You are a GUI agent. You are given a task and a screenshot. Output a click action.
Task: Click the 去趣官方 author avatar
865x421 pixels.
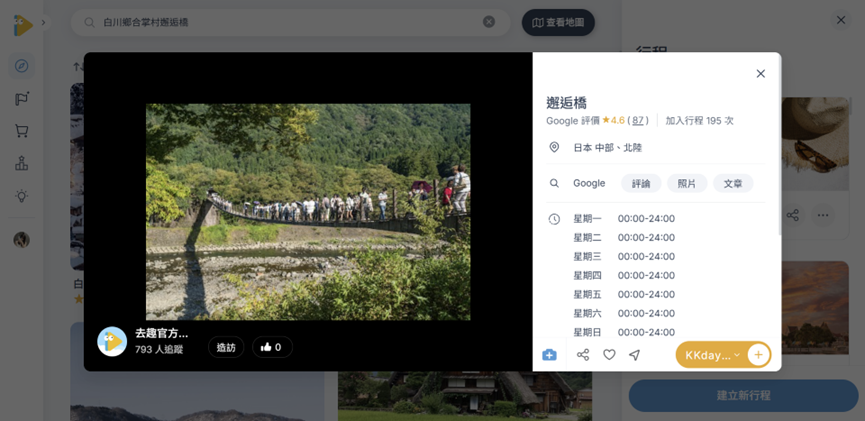pyautogui.click(x=112, y=342)
